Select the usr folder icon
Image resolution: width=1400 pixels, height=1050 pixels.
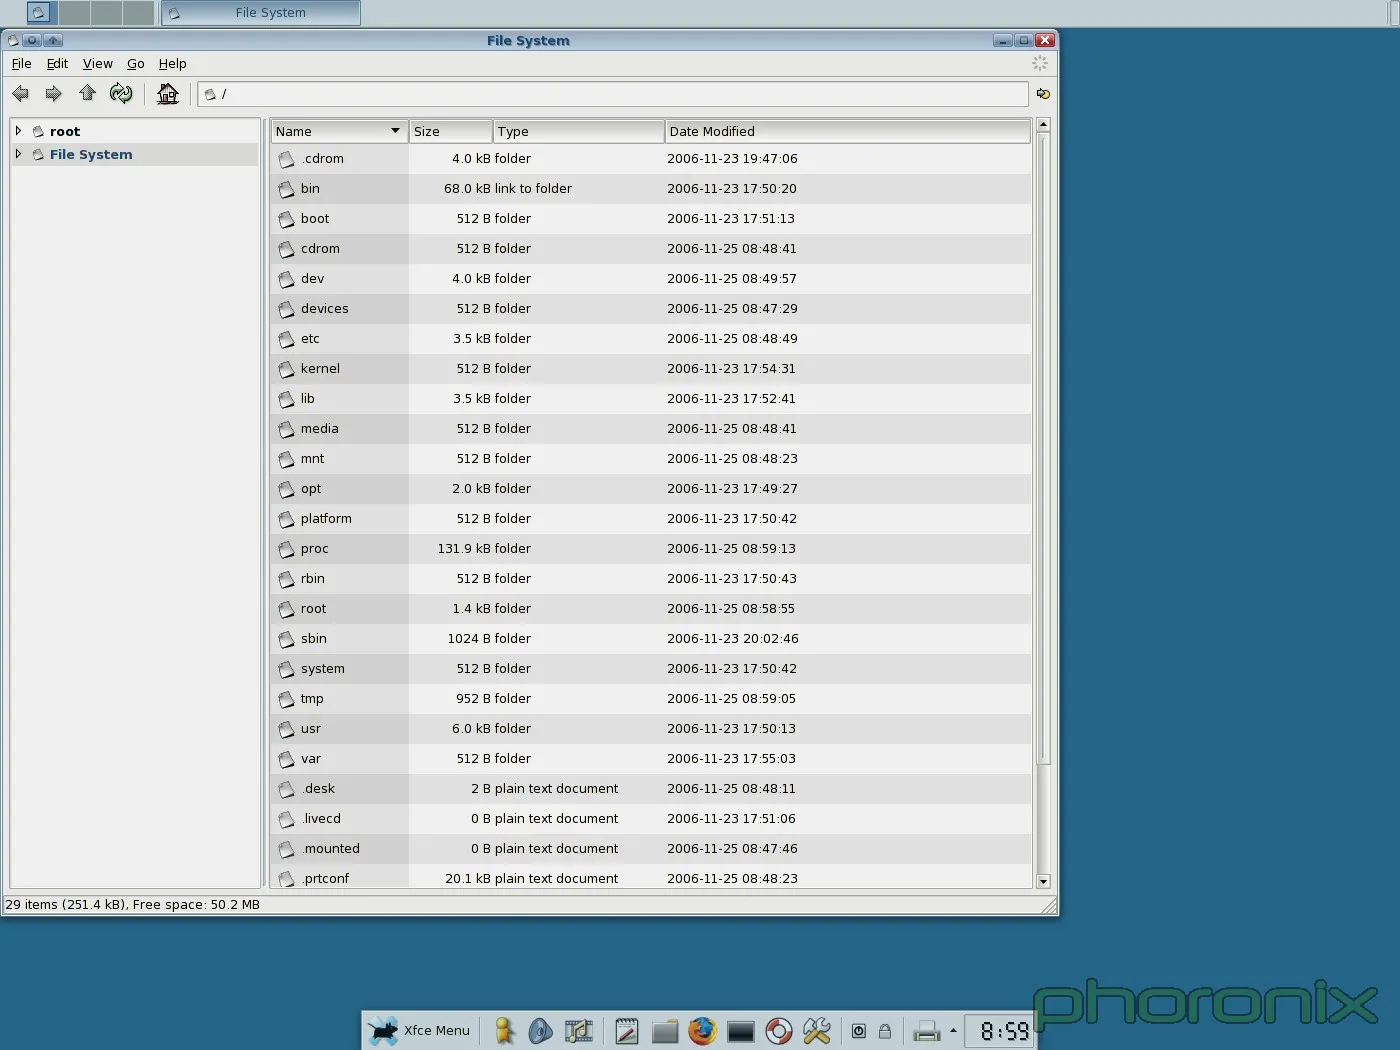click(287, 729)
